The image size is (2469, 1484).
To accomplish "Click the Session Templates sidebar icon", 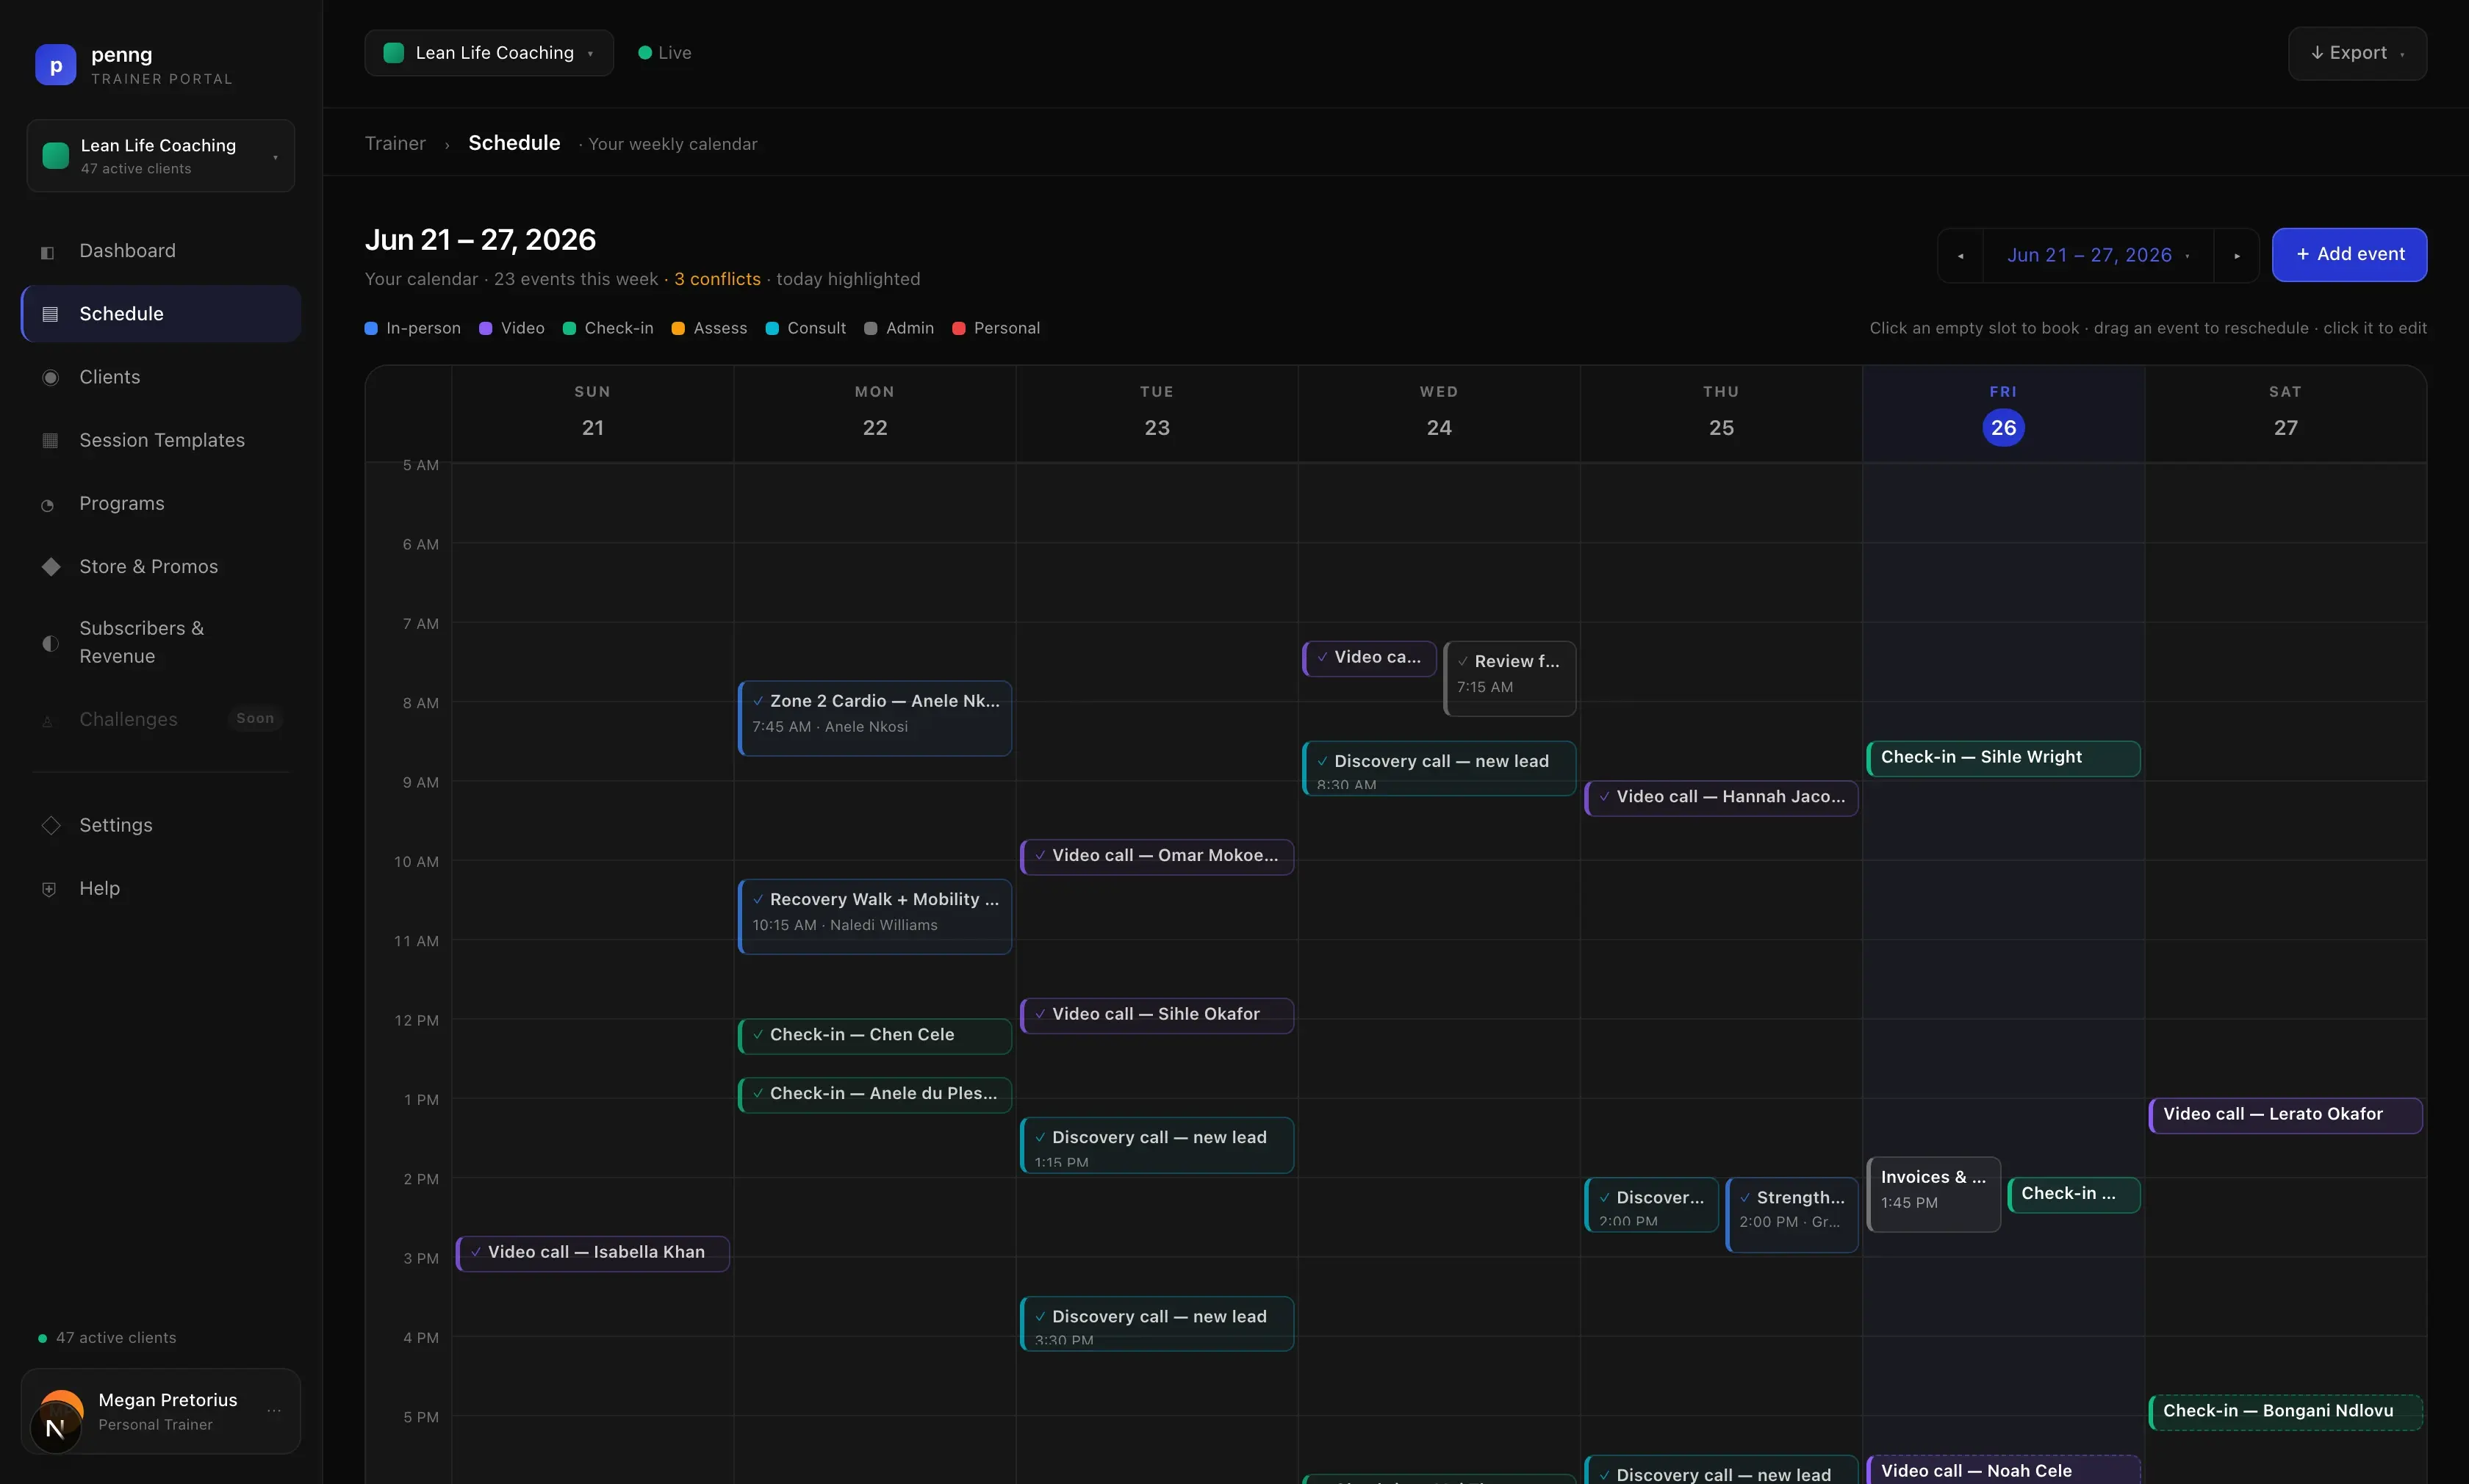I will (50, 441).
